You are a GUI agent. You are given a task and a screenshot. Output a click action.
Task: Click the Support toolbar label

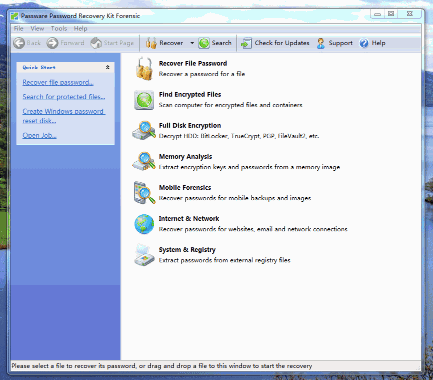click(340, 43)
